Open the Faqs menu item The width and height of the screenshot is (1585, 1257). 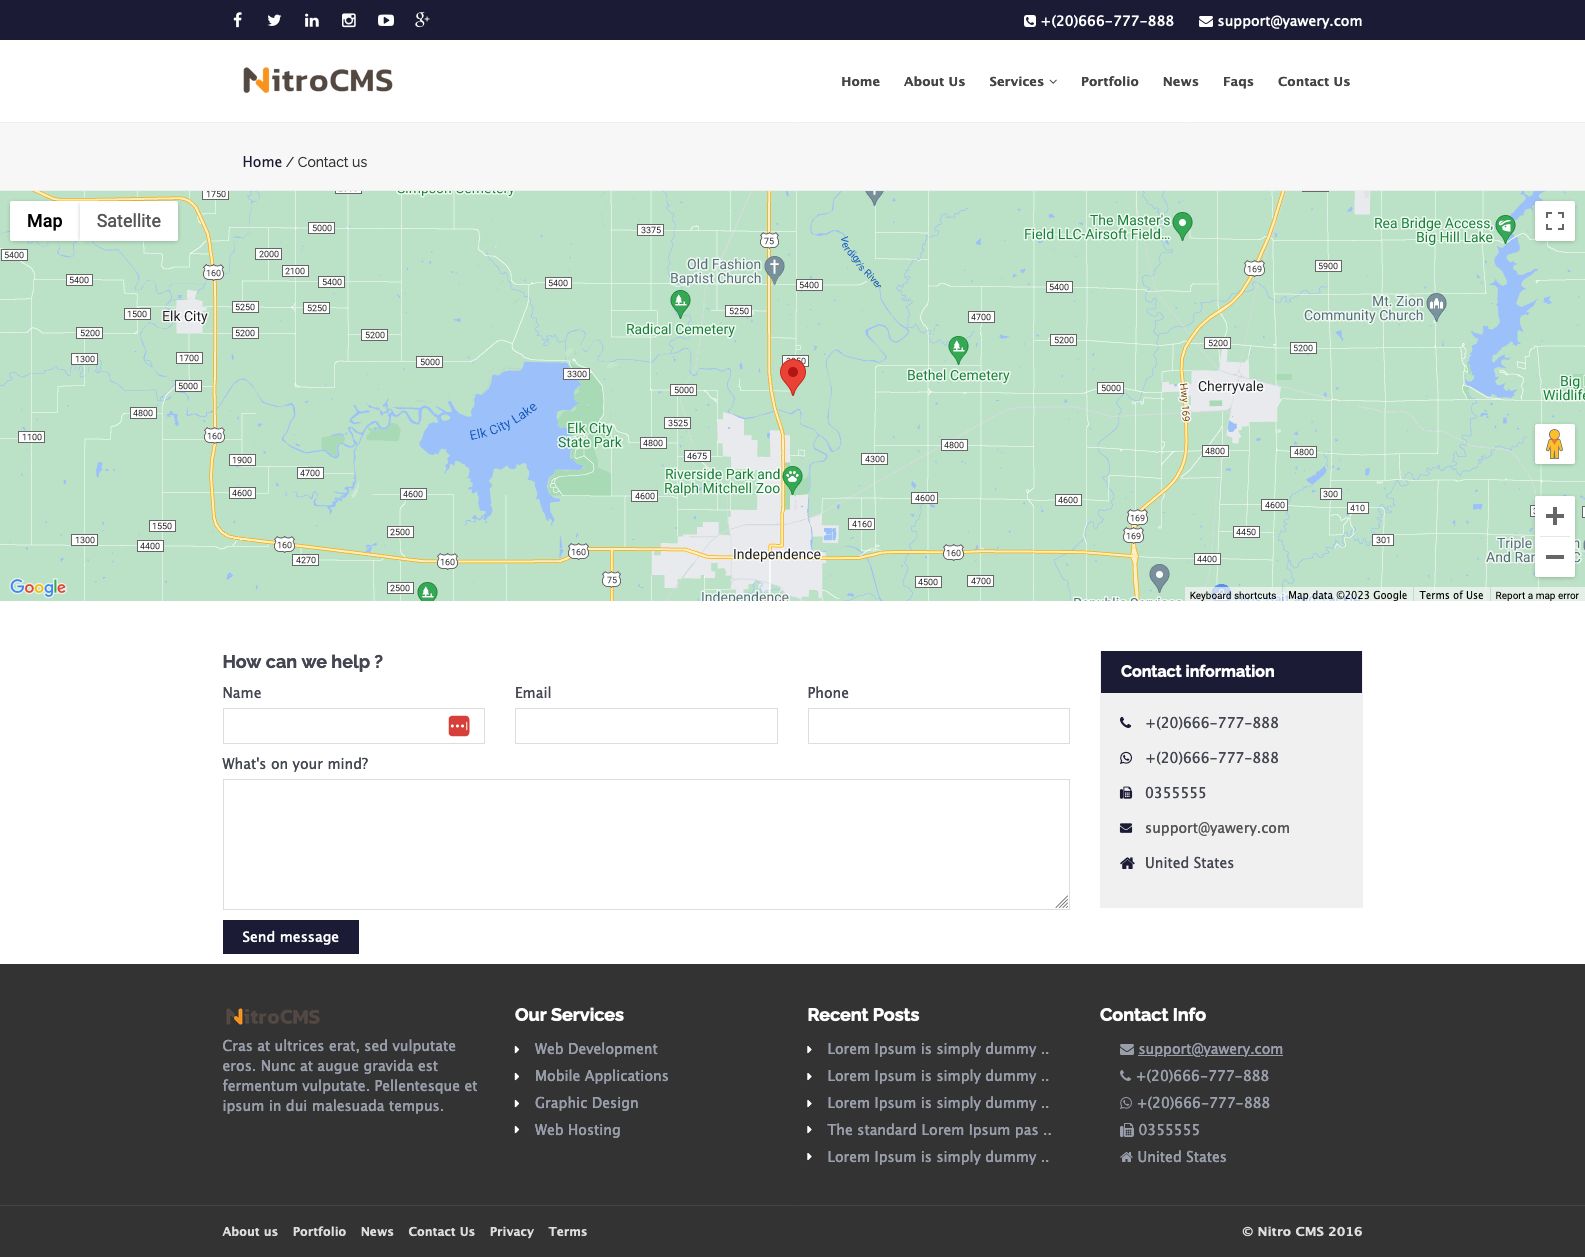tap(1238, 82)
